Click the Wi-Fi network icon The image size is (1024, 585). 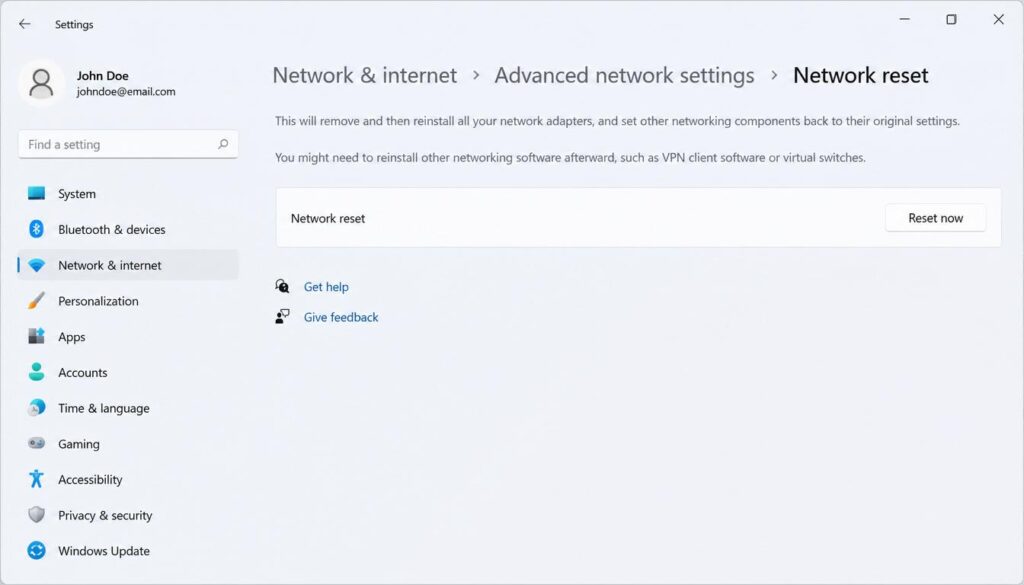pyautogui.click(x=37, y=265)
